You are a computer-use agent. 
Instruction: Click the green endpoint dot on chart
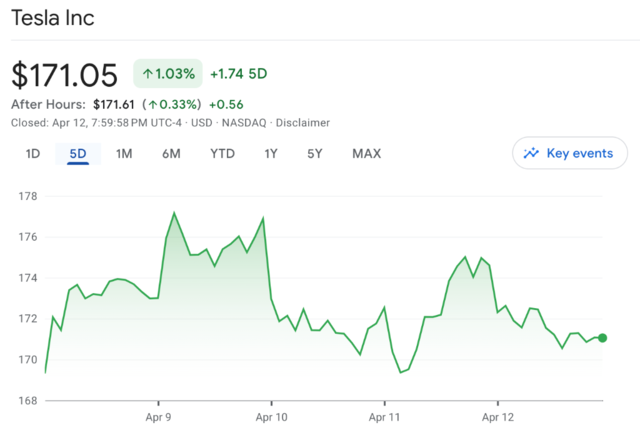(602, 338)
